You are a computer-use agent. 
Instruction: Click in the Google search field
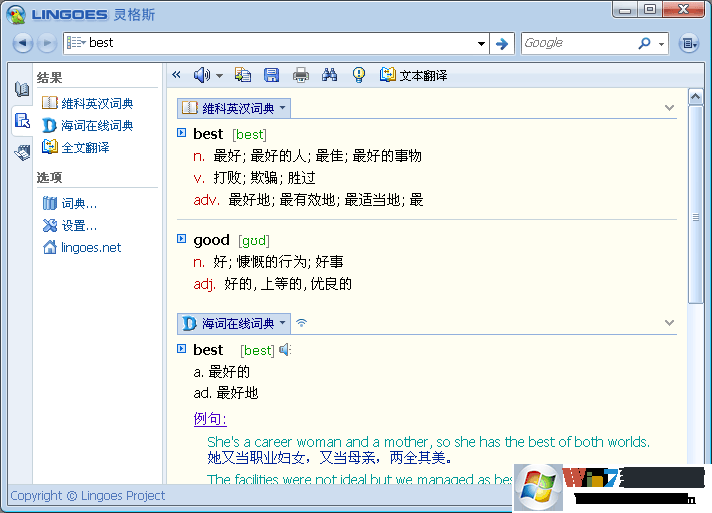[578, 43]
